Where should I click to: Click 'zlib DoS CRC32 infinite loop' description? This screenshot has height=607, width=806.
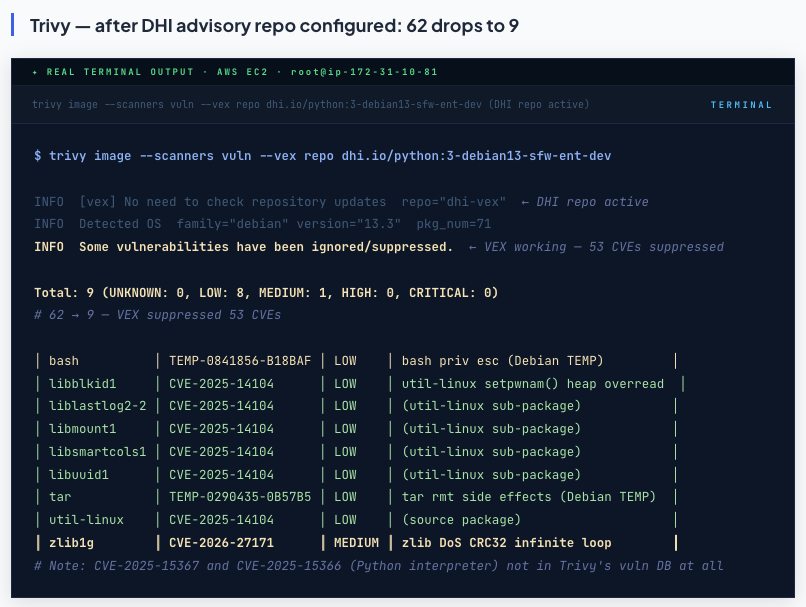[x=506, y=543]
